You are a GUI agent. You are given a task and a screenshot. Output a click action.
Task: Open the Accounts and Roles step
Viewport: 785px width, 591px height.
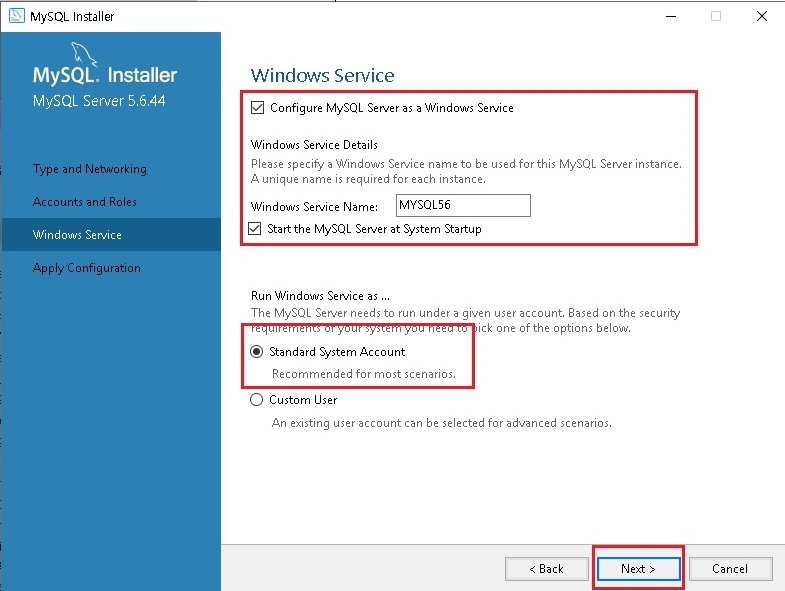pos(85,202)
